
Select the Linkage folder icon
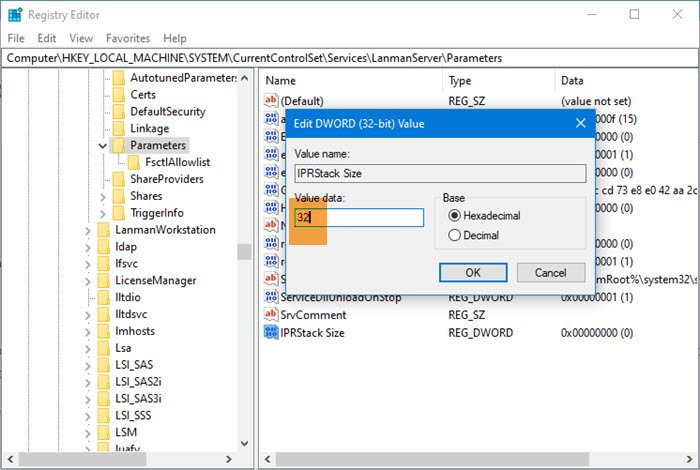coord(119,129)
